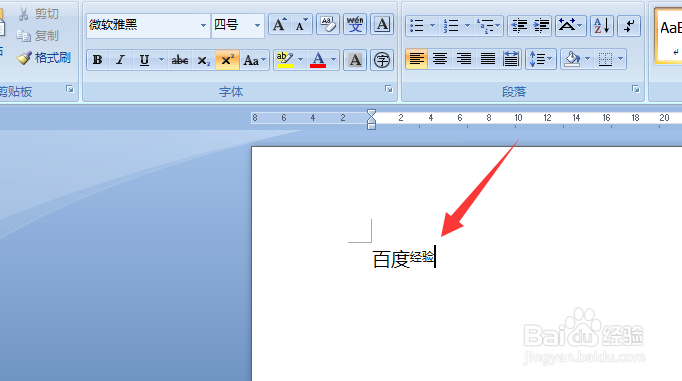Open Enclose Characters (字) tool
This screenshot has height=381, width=682.
(x=382, y=60)
